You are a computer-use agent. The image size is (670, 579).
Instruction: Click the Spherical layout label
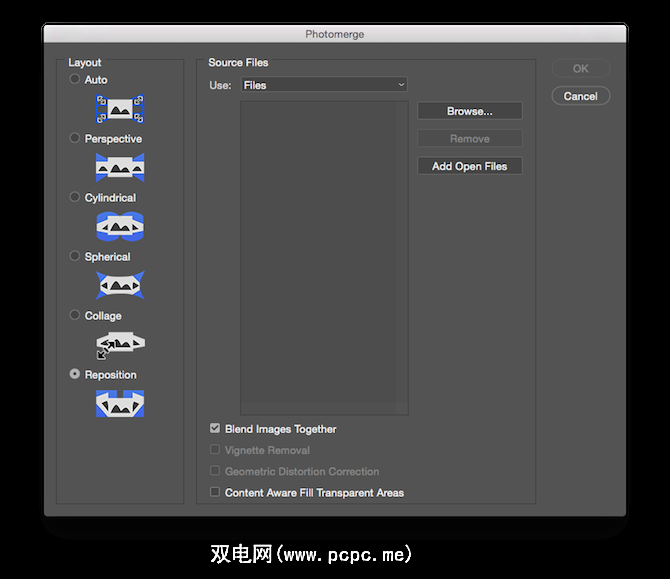(108, 257)
